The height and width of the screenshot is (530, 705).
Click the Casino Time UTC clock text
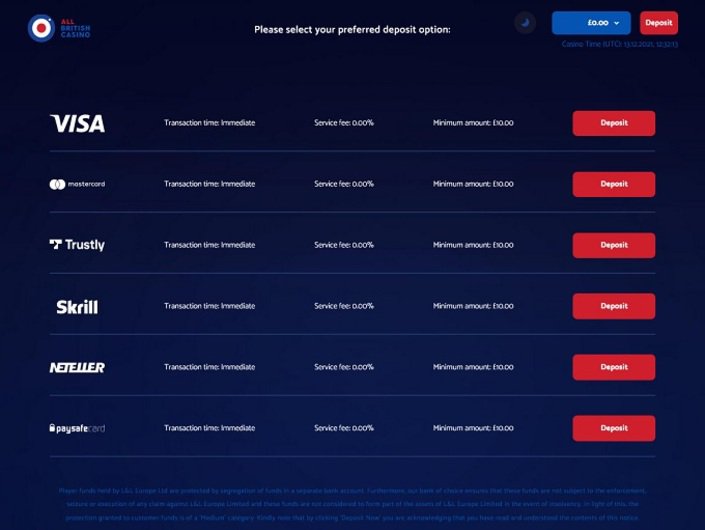(619, 45)
